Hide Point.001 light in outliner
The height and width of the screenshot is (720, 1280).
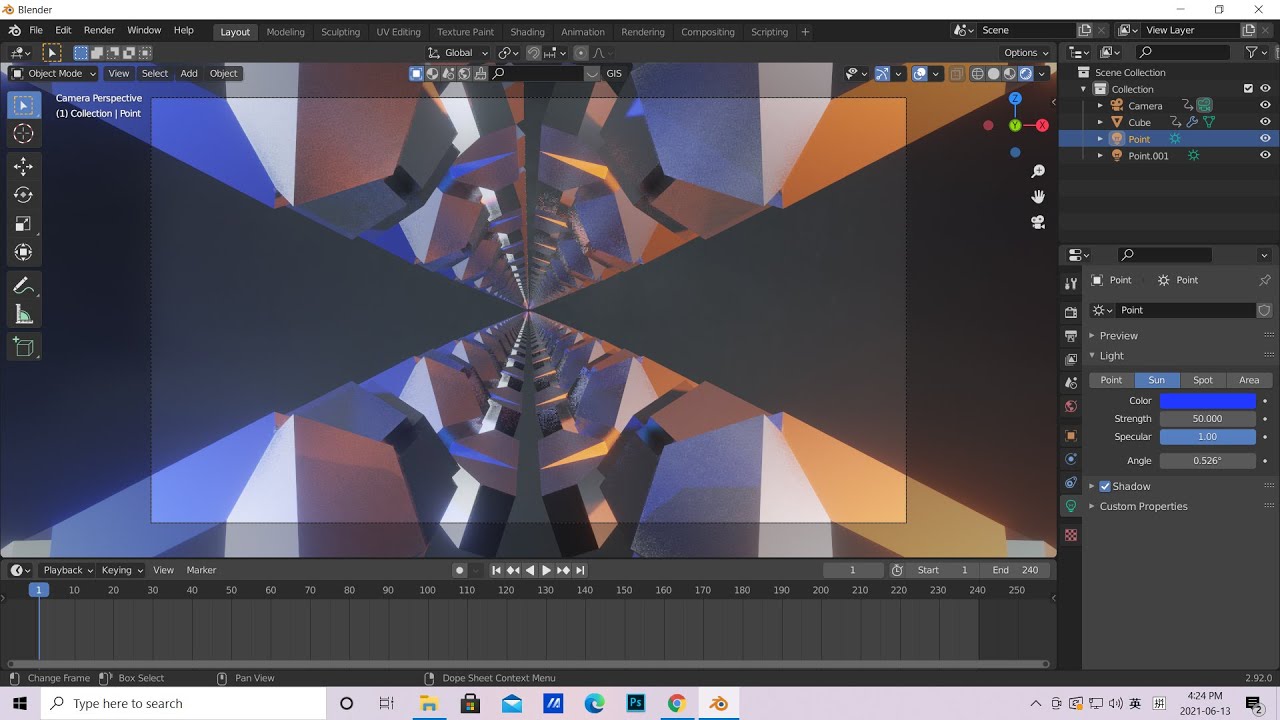pos(1265,155)
